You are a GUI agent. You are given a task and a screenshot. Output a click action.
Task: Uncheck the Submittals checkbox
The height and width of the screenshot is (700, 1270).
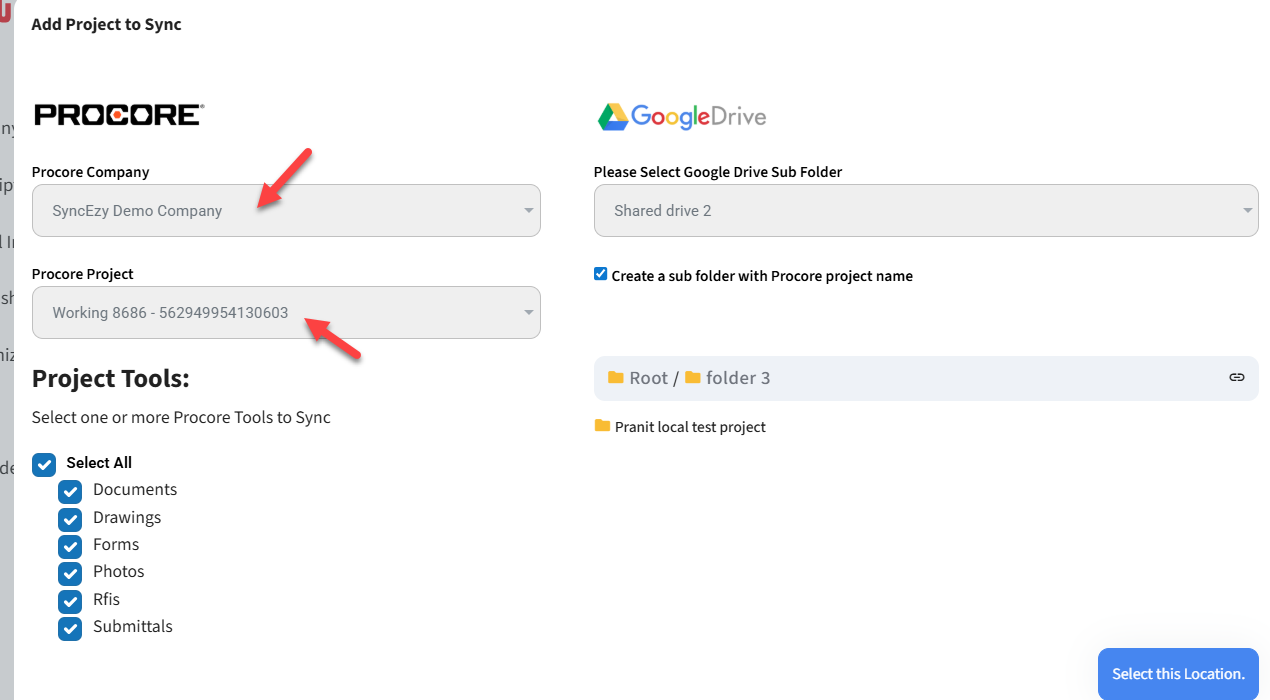pyautogui.click(x=70, y=628)
